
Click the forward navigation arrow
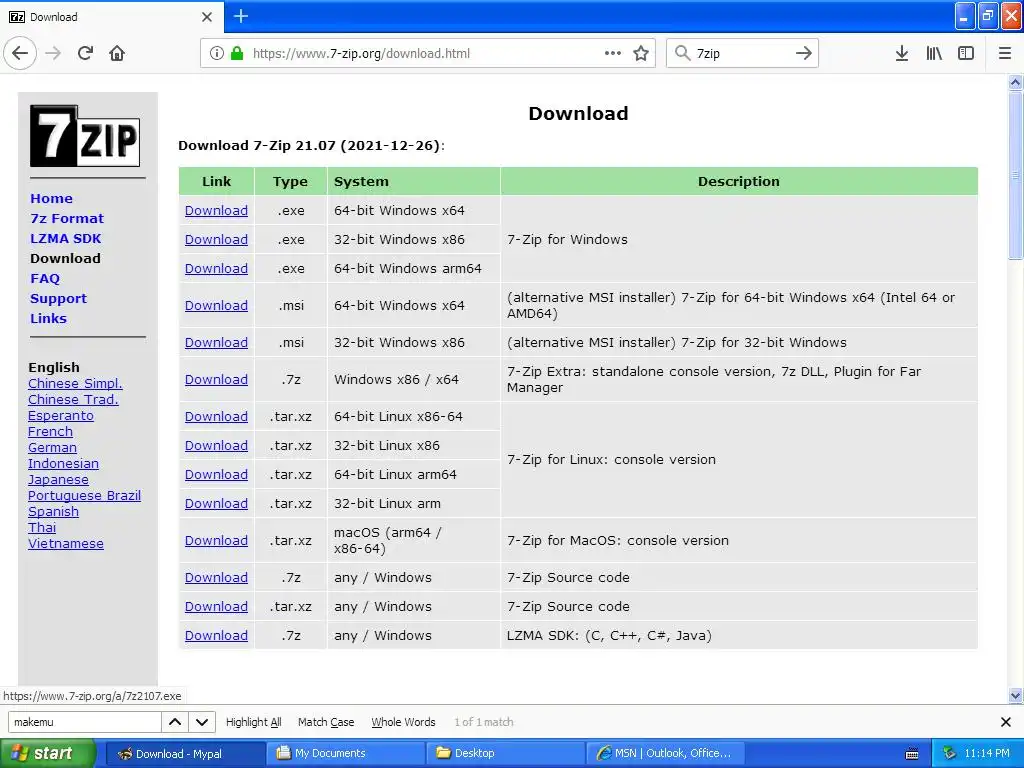click(x=54, y=53)
